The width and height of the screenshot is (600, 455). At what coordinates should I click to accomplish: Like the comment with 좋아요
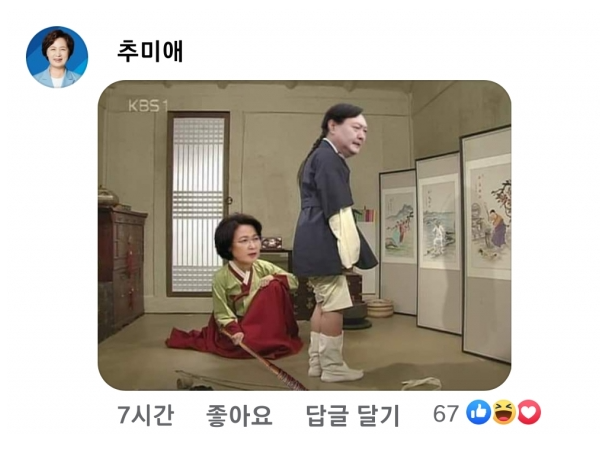[x=239, y=416]
